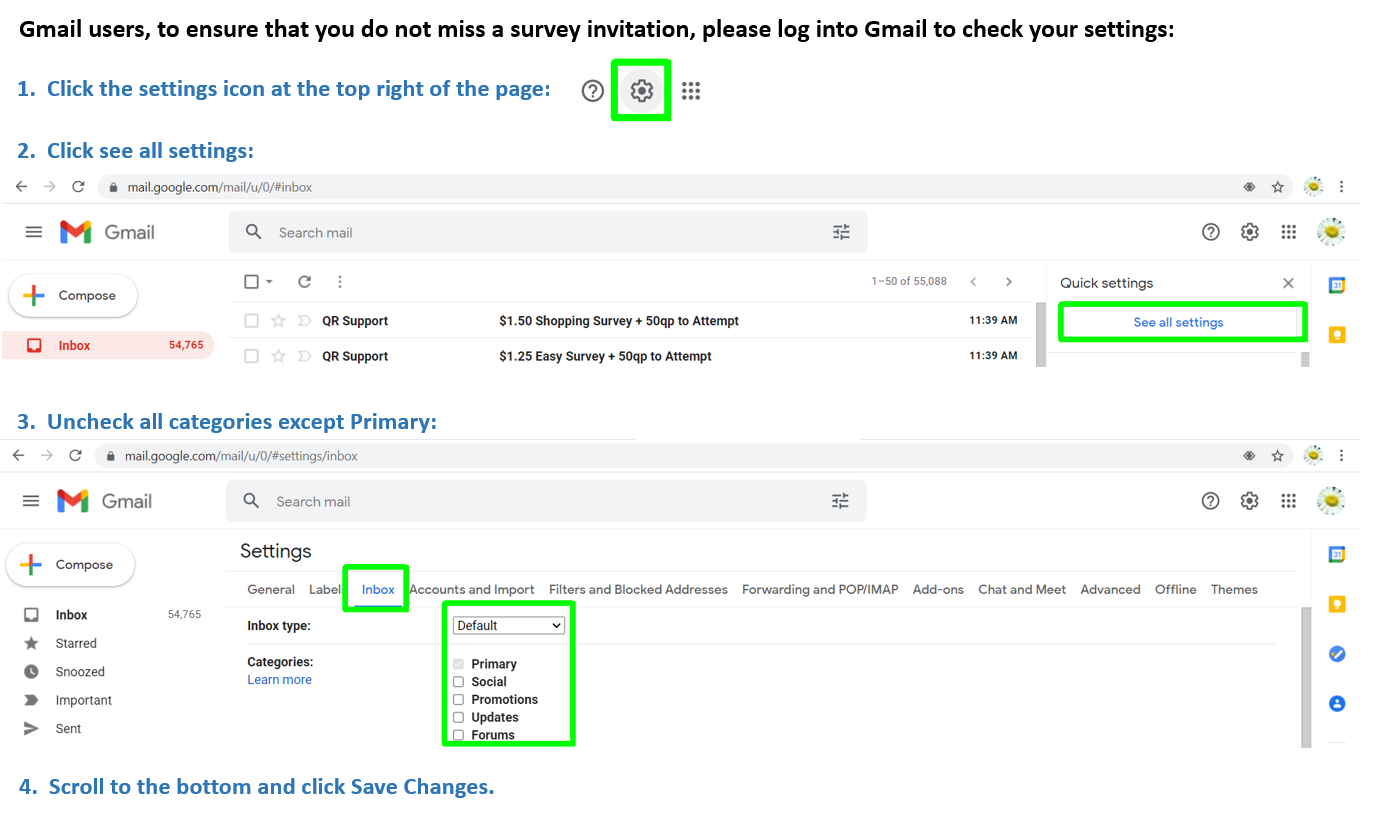Click the mail.google.com settings/inbox address bar
This screenshot has width=1391, height=822.
[x=693, y=456]
